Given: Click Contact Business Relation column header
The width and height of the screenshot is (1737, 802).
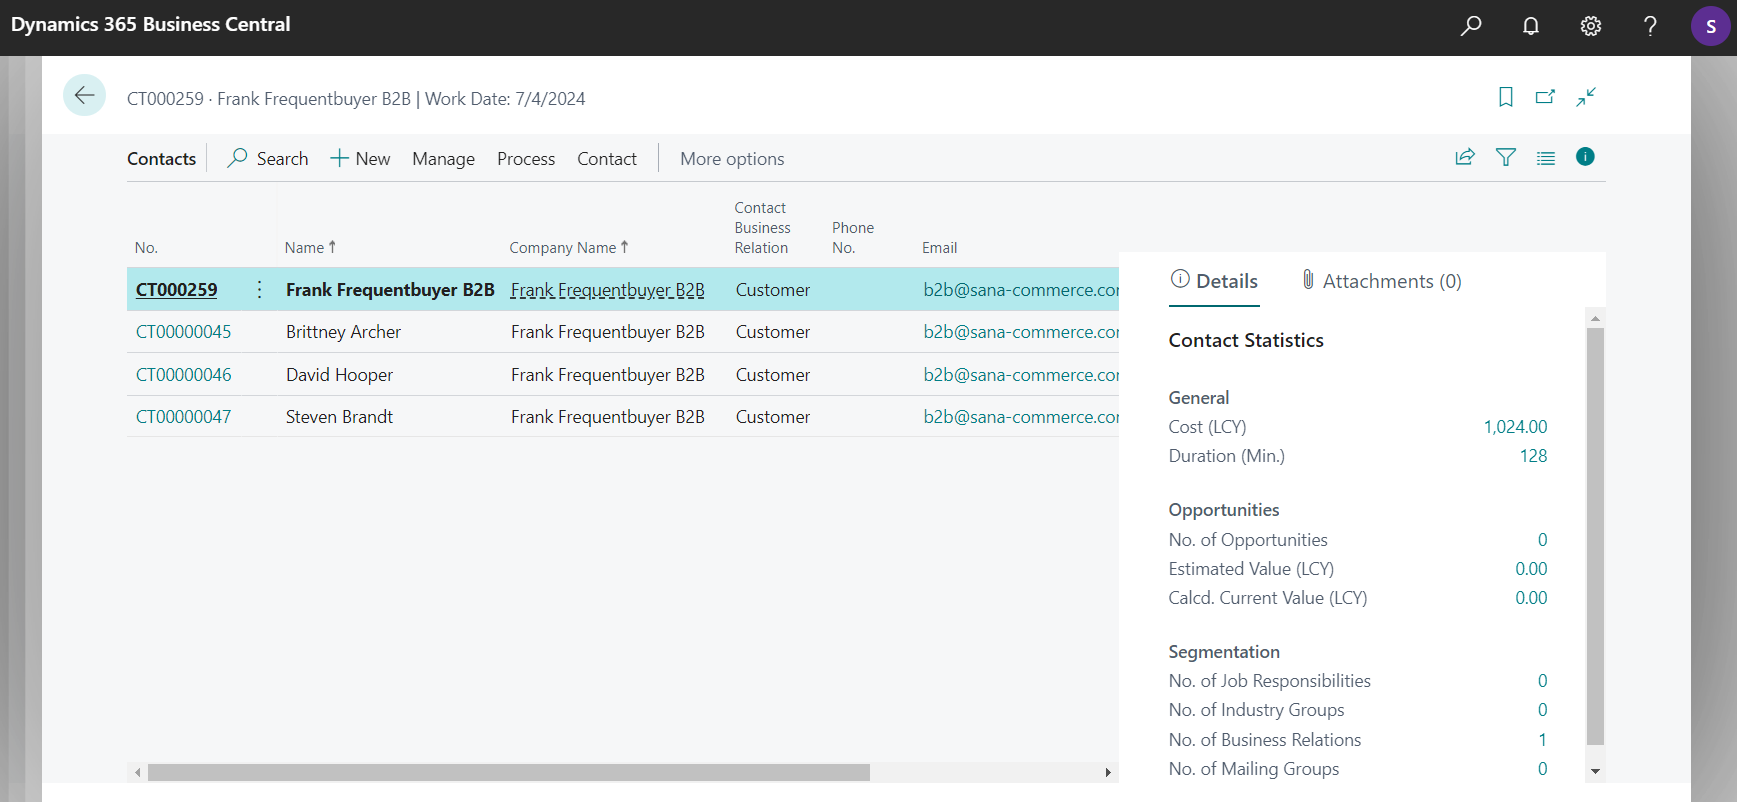Looking at the screenshot, I should [762, 228].
